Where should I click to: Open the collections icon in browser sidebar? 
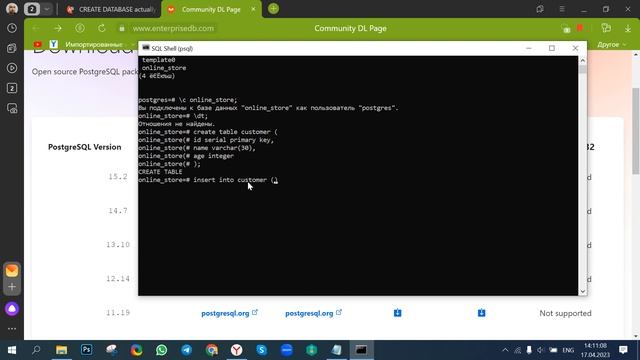point(12,48)
